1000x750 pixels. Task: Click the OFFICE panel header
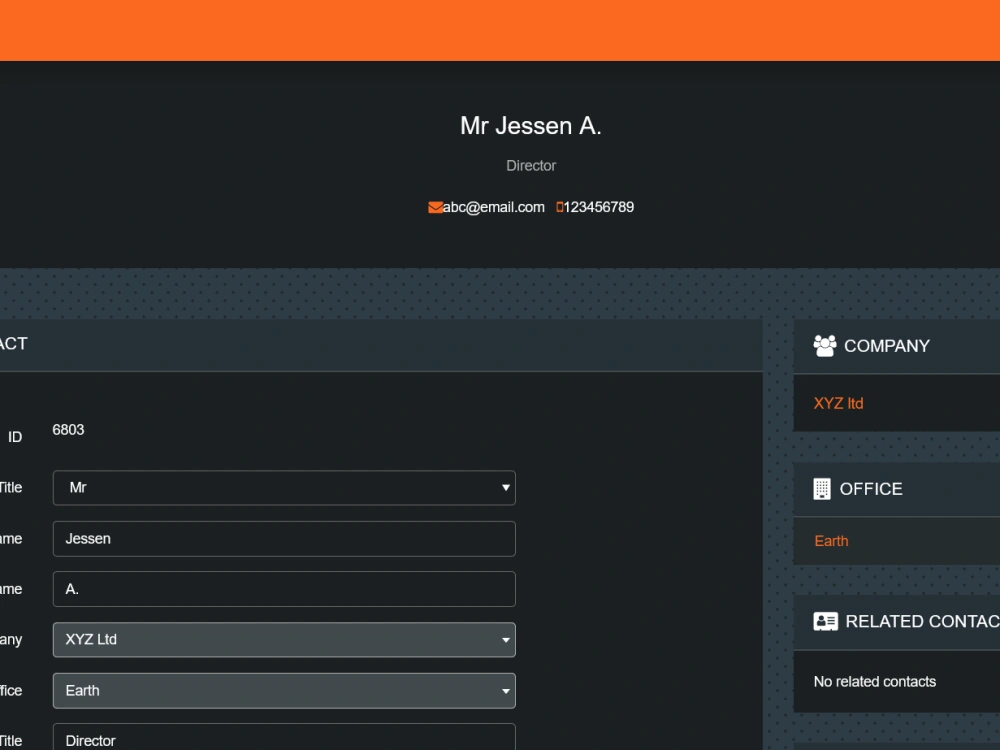point(897,489)
